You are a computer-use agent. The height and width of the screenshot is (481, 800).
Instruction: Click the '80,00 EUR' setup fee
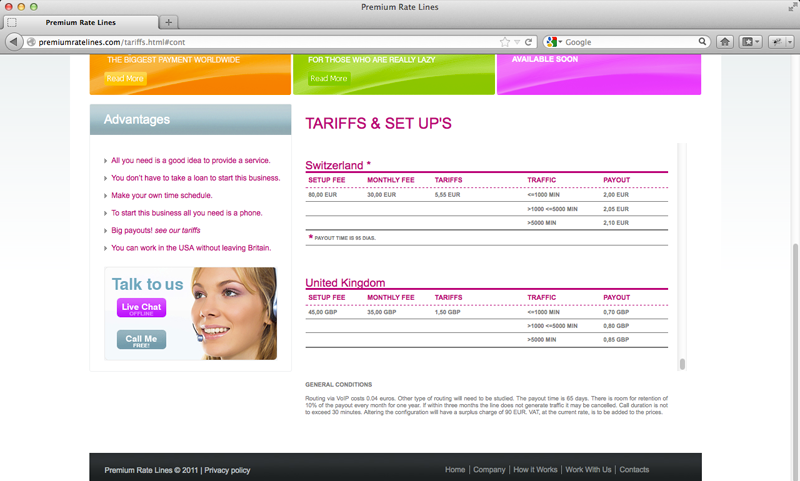coord(322,195)
